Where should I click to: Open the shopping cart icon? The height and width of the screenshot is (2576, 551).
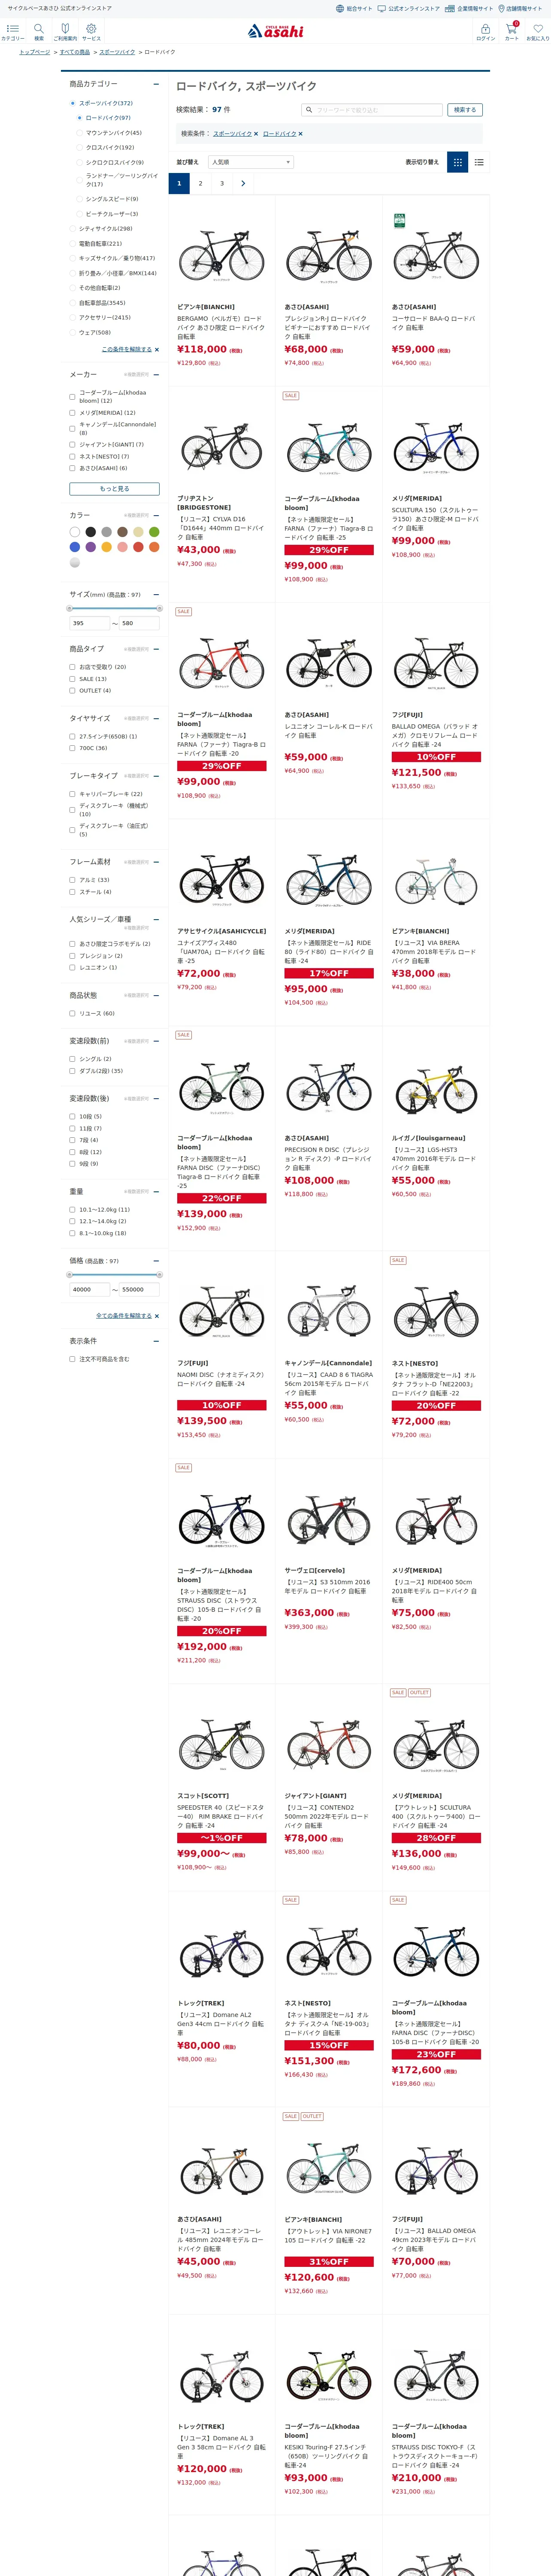(511, 29)
